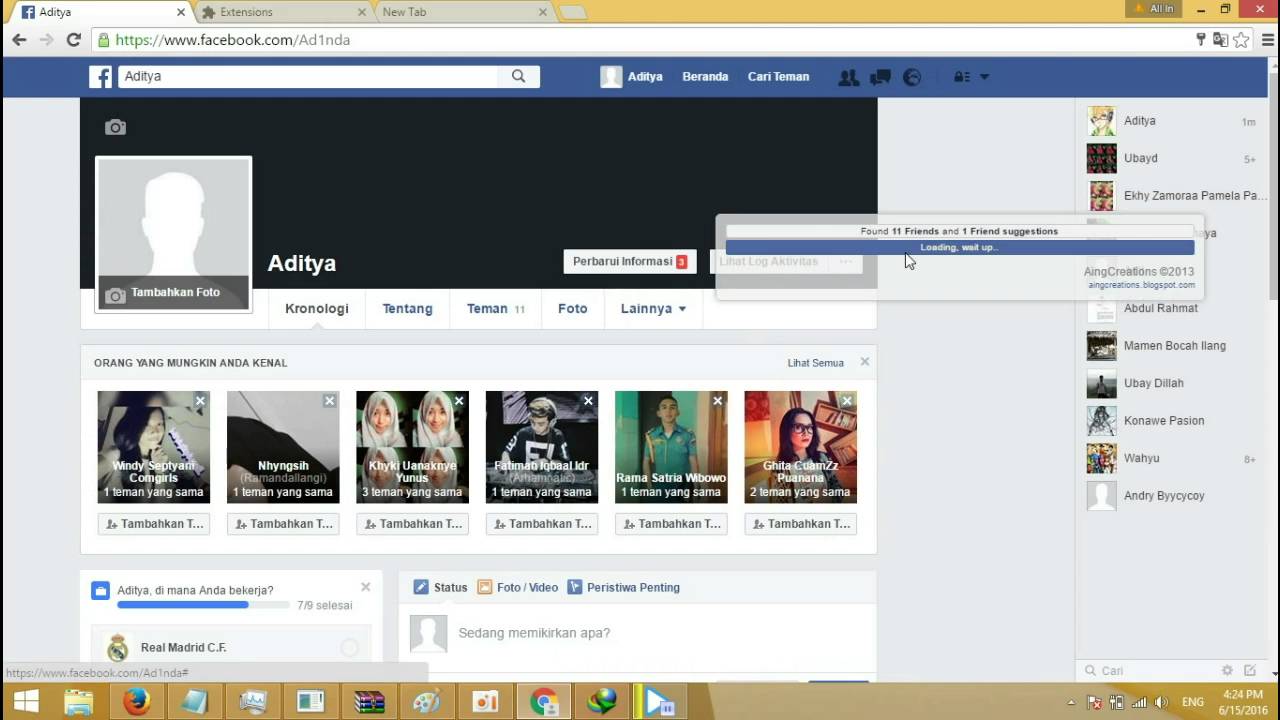Show hidden system tray icons arrow
Screen dimensions: 1280x720
pos(1072,702)
